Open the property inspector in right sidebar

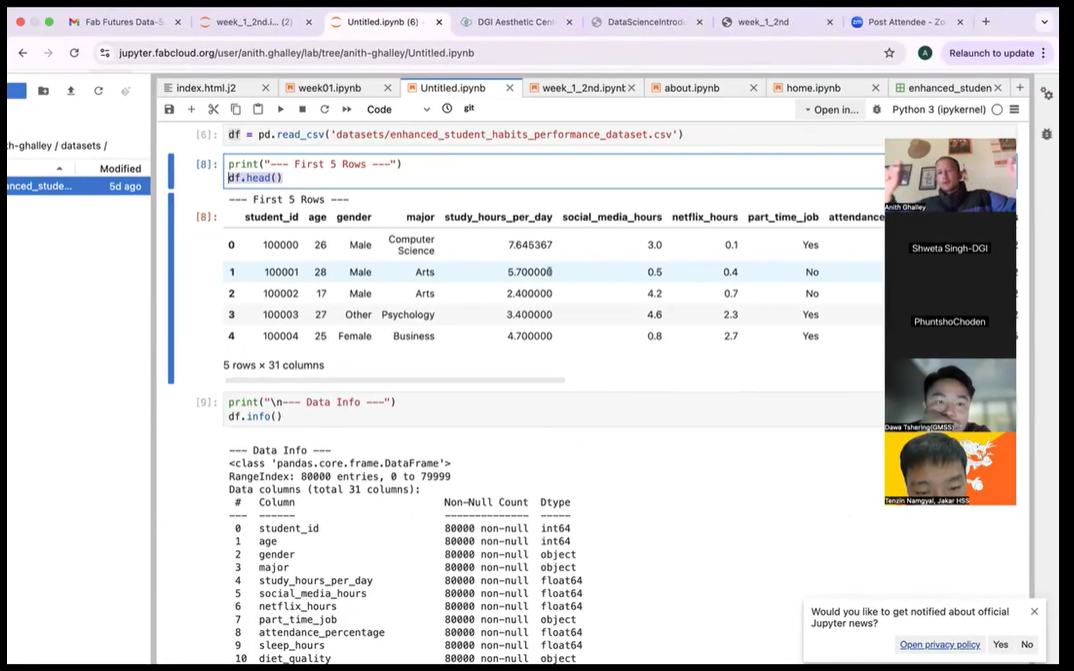[x=1046, y=94]
